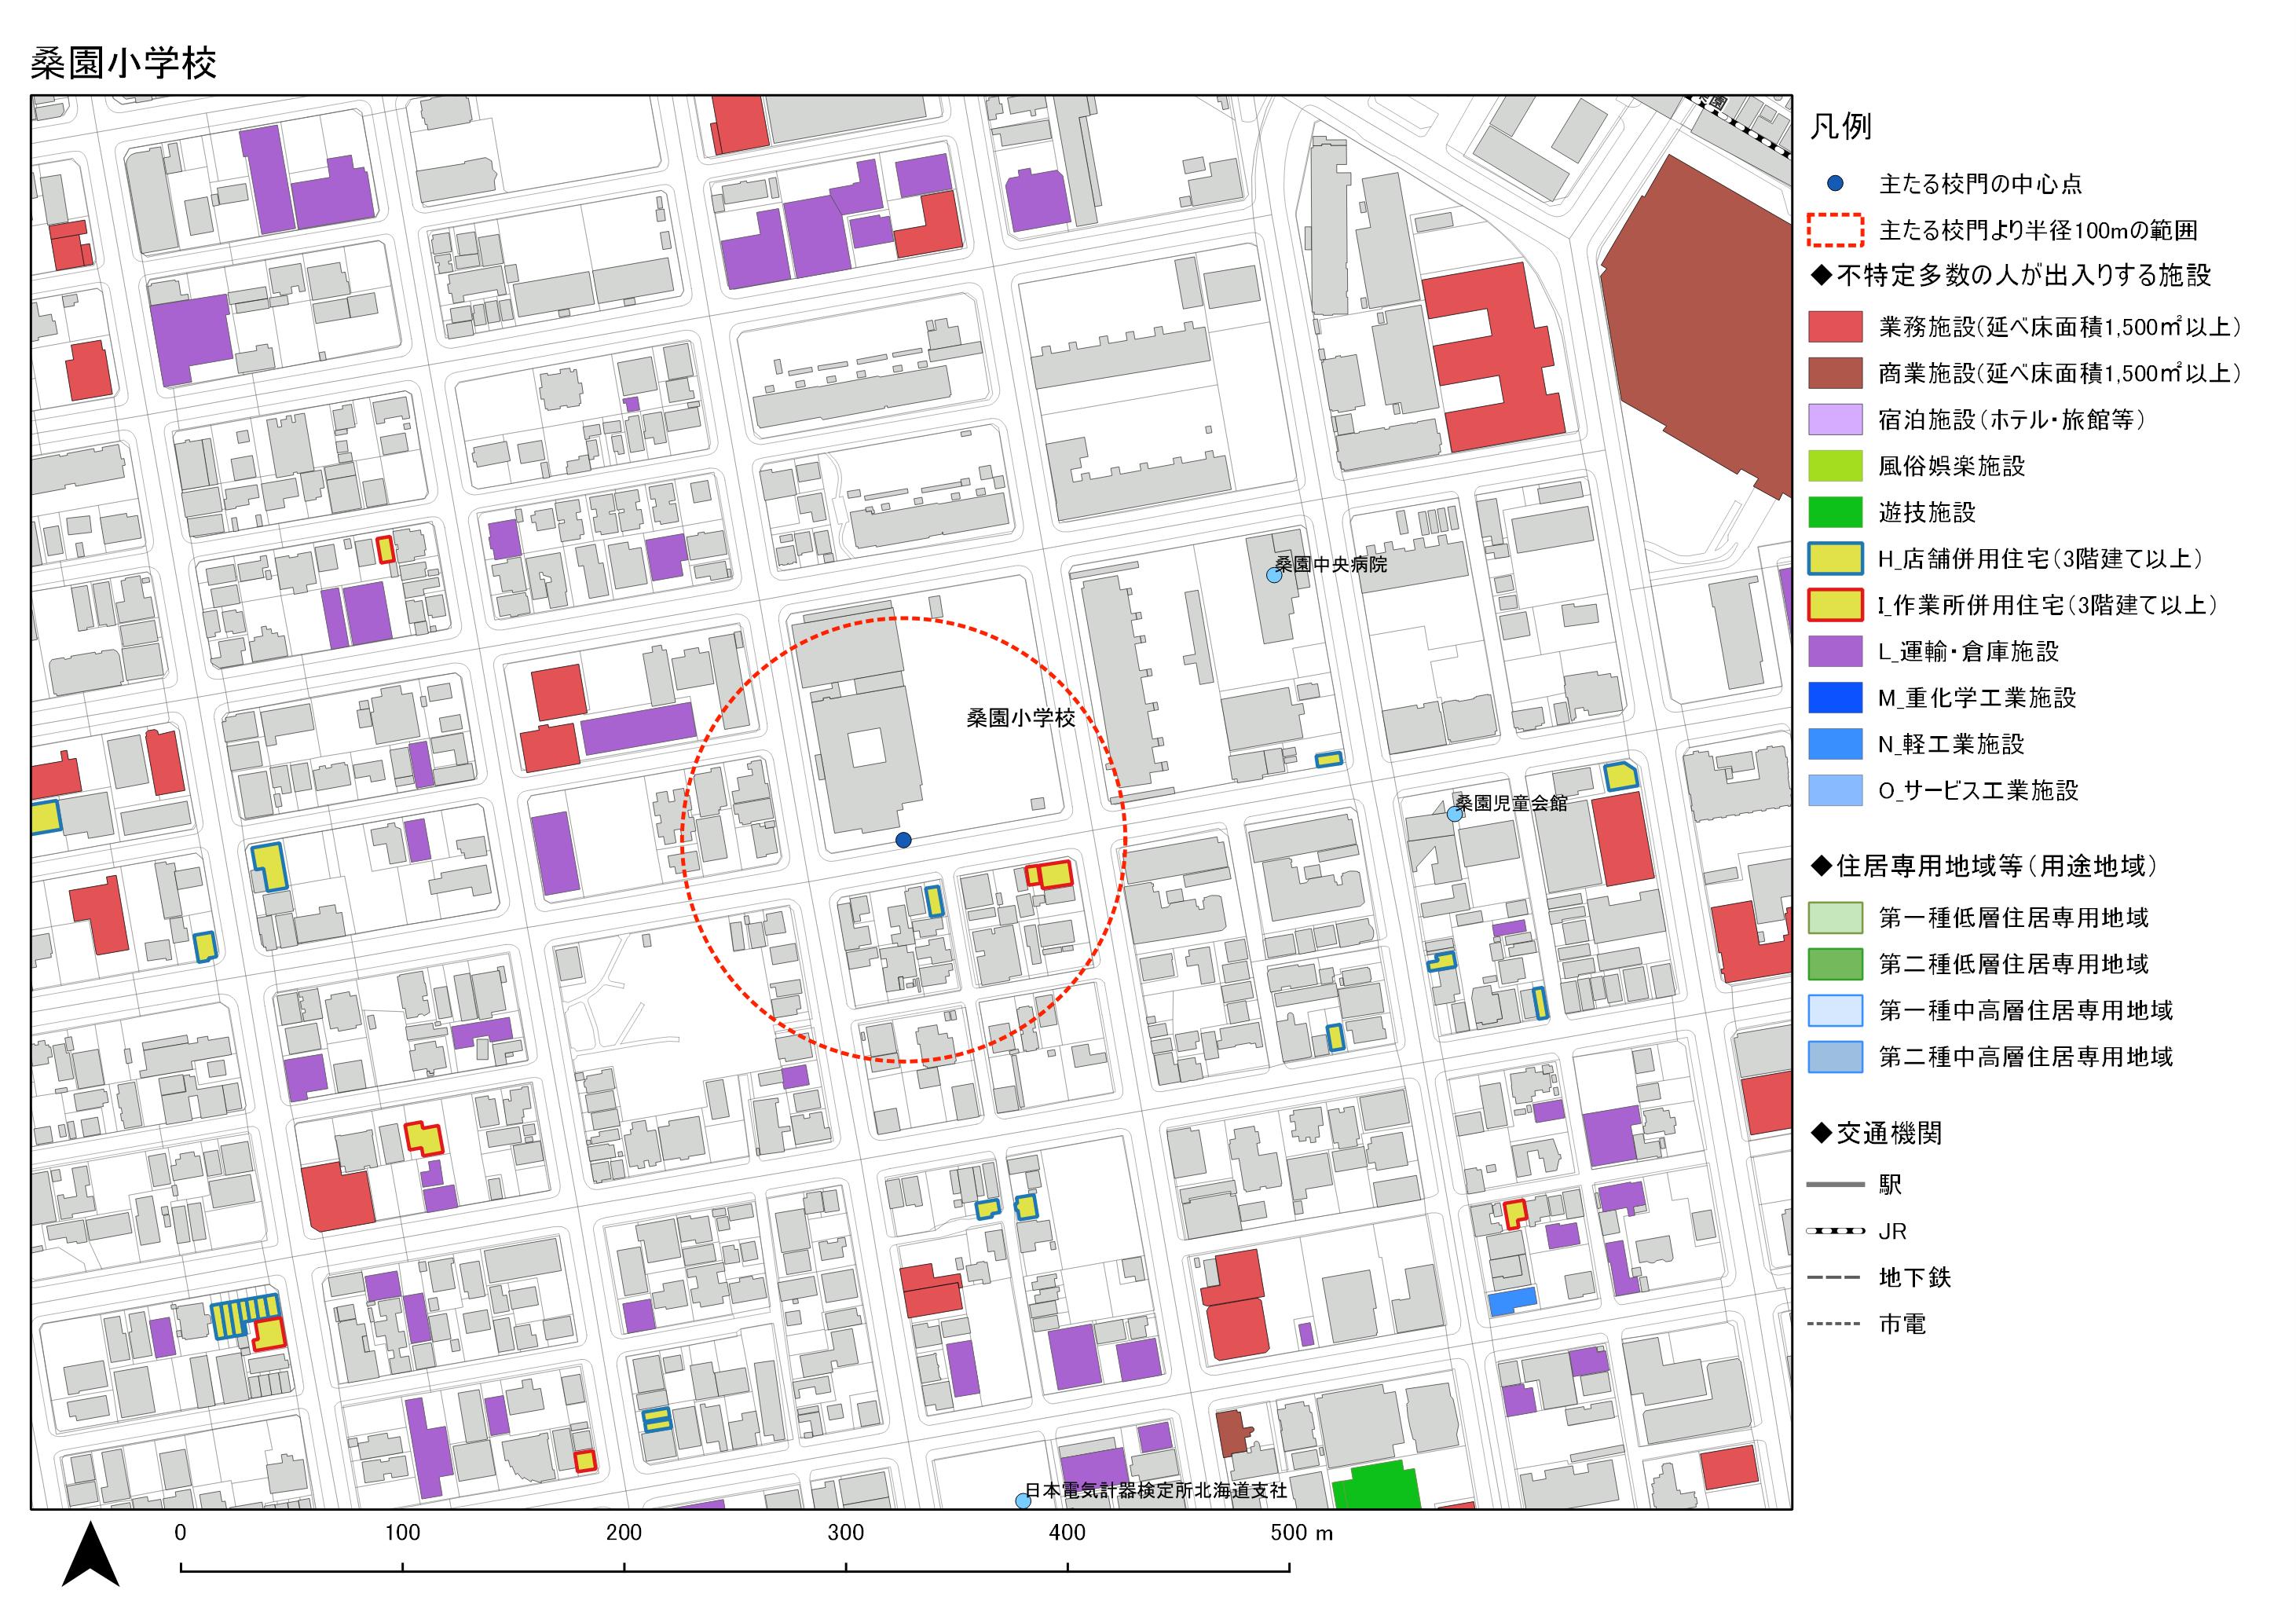Select the 第一種中高層住居専用地域 swatch

[1835, 1010]
